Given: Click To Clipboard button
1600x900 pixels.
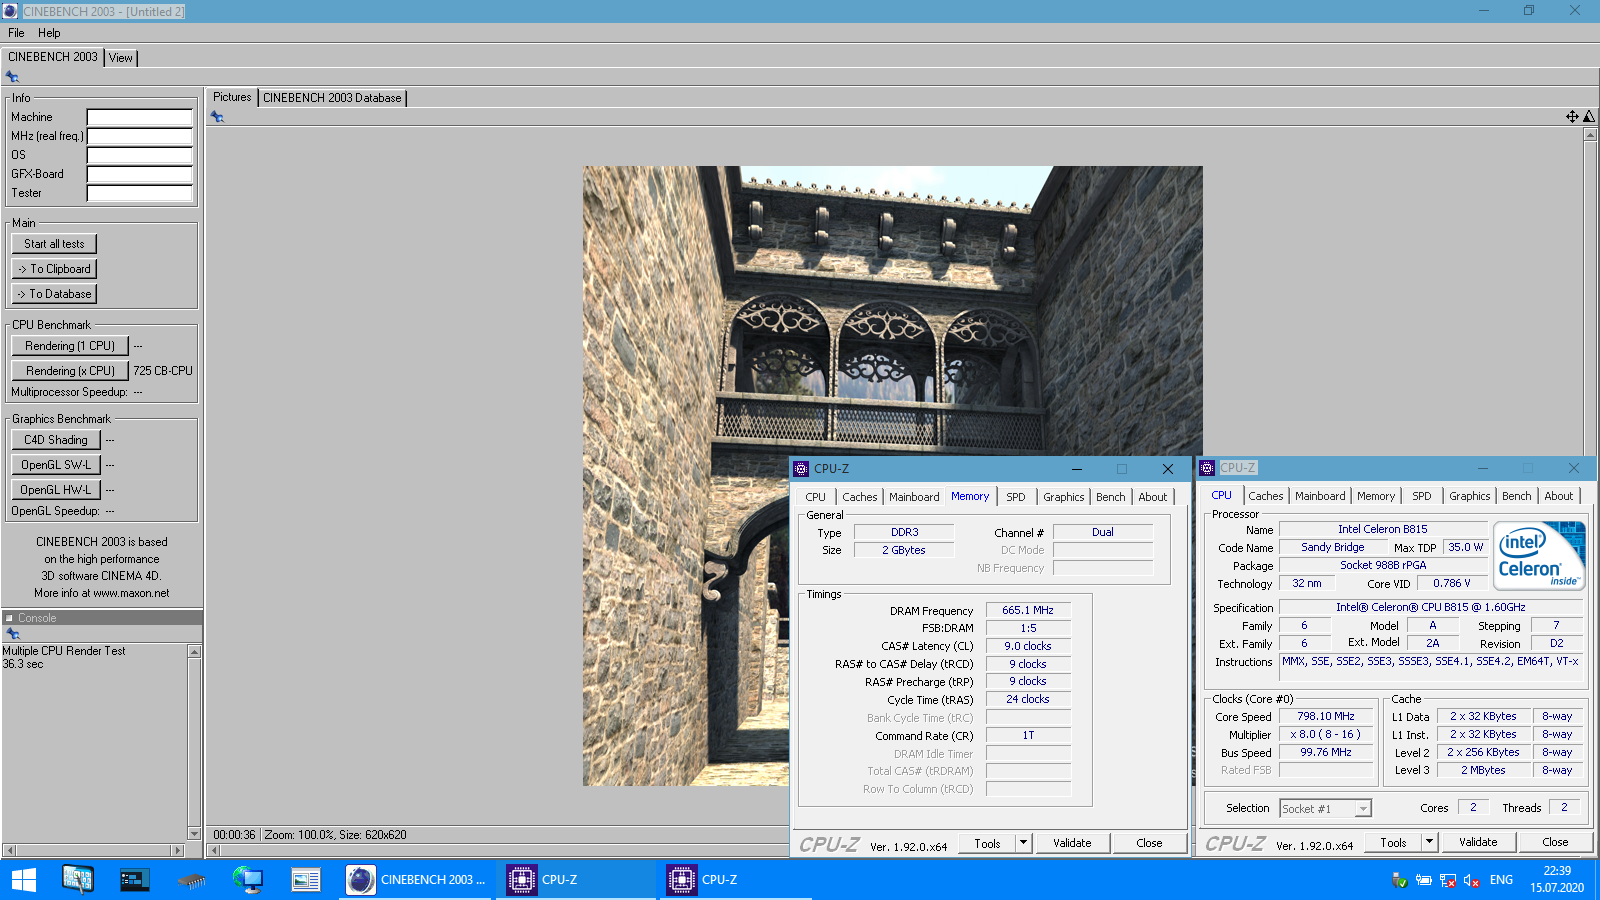Looking at the screenshot, I should 54,269.
